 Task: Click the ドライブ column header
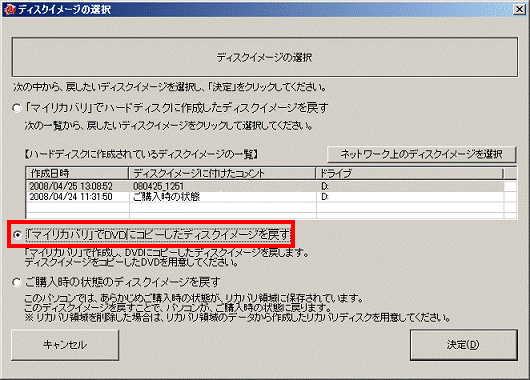point(409,173)
